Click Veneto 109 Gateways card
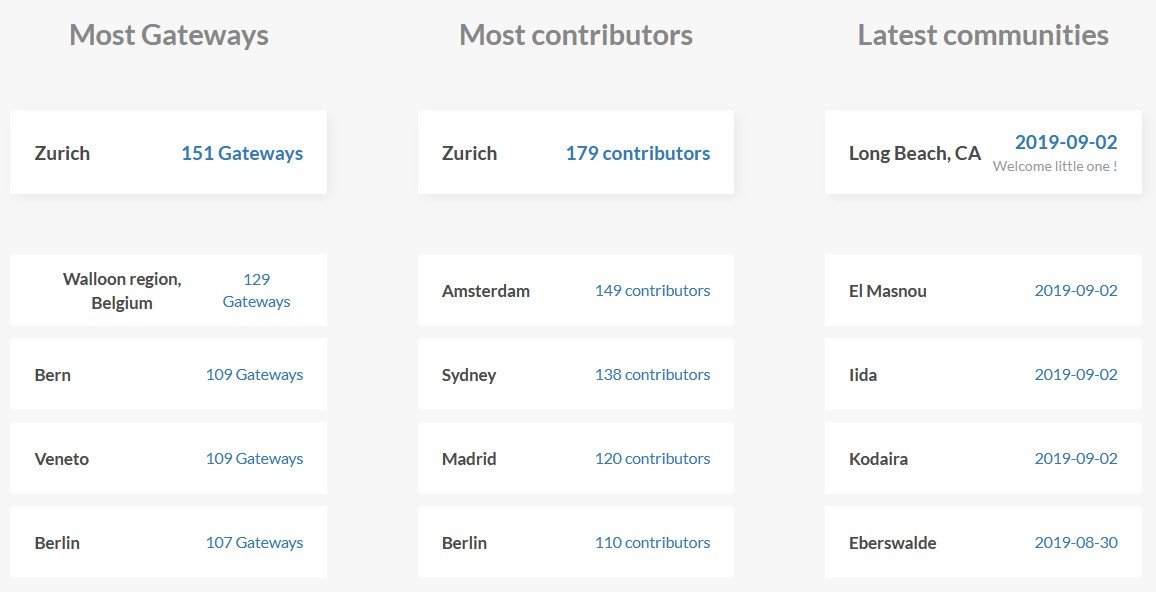This screenshot has height=592, width=1156. coord(168,459)
